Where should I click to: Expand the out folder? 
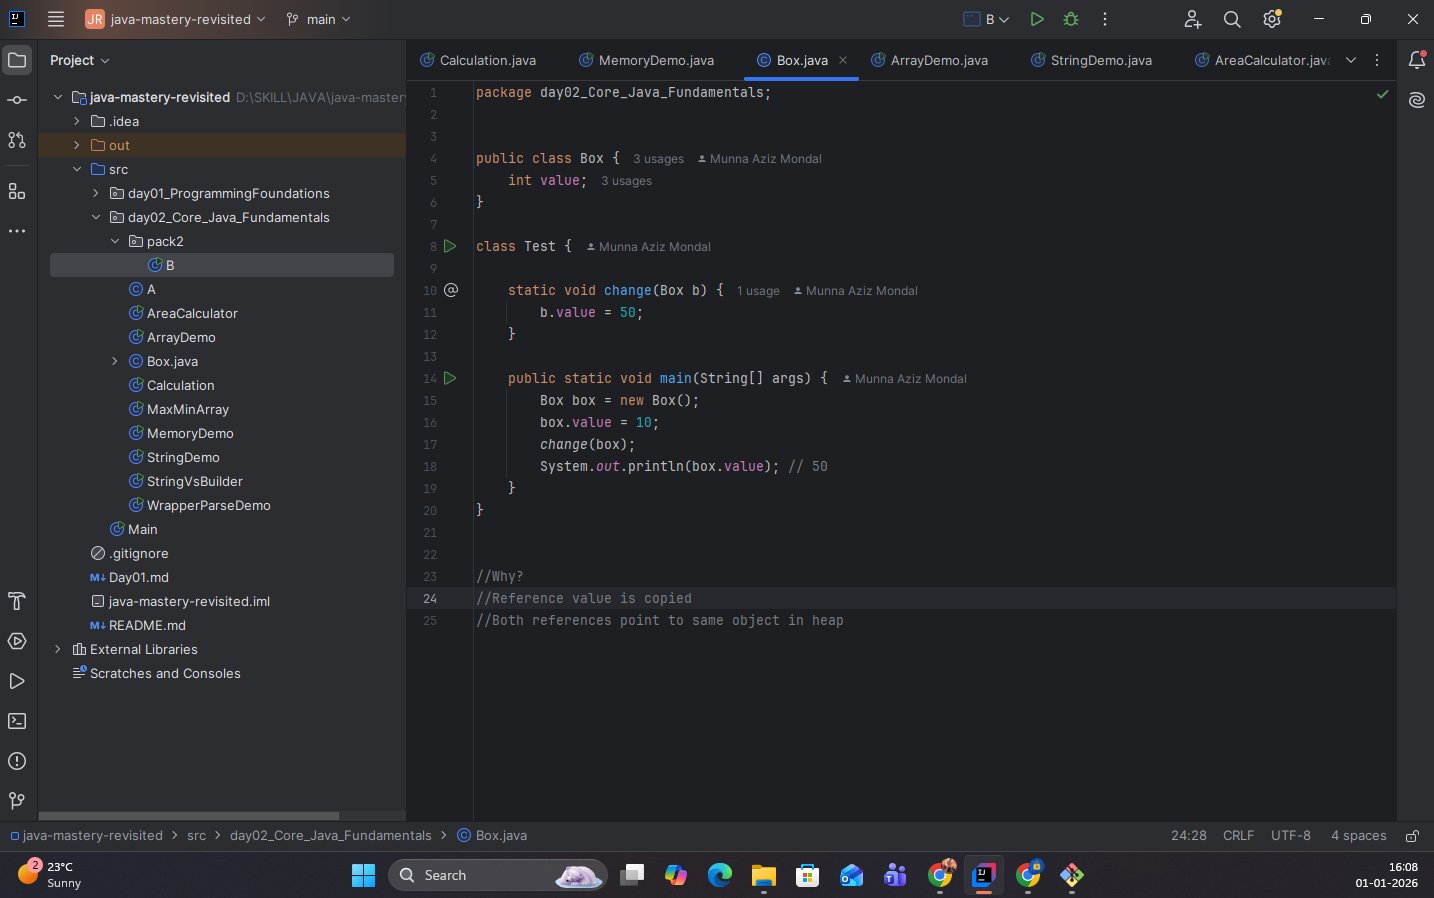tap(77, 145)
